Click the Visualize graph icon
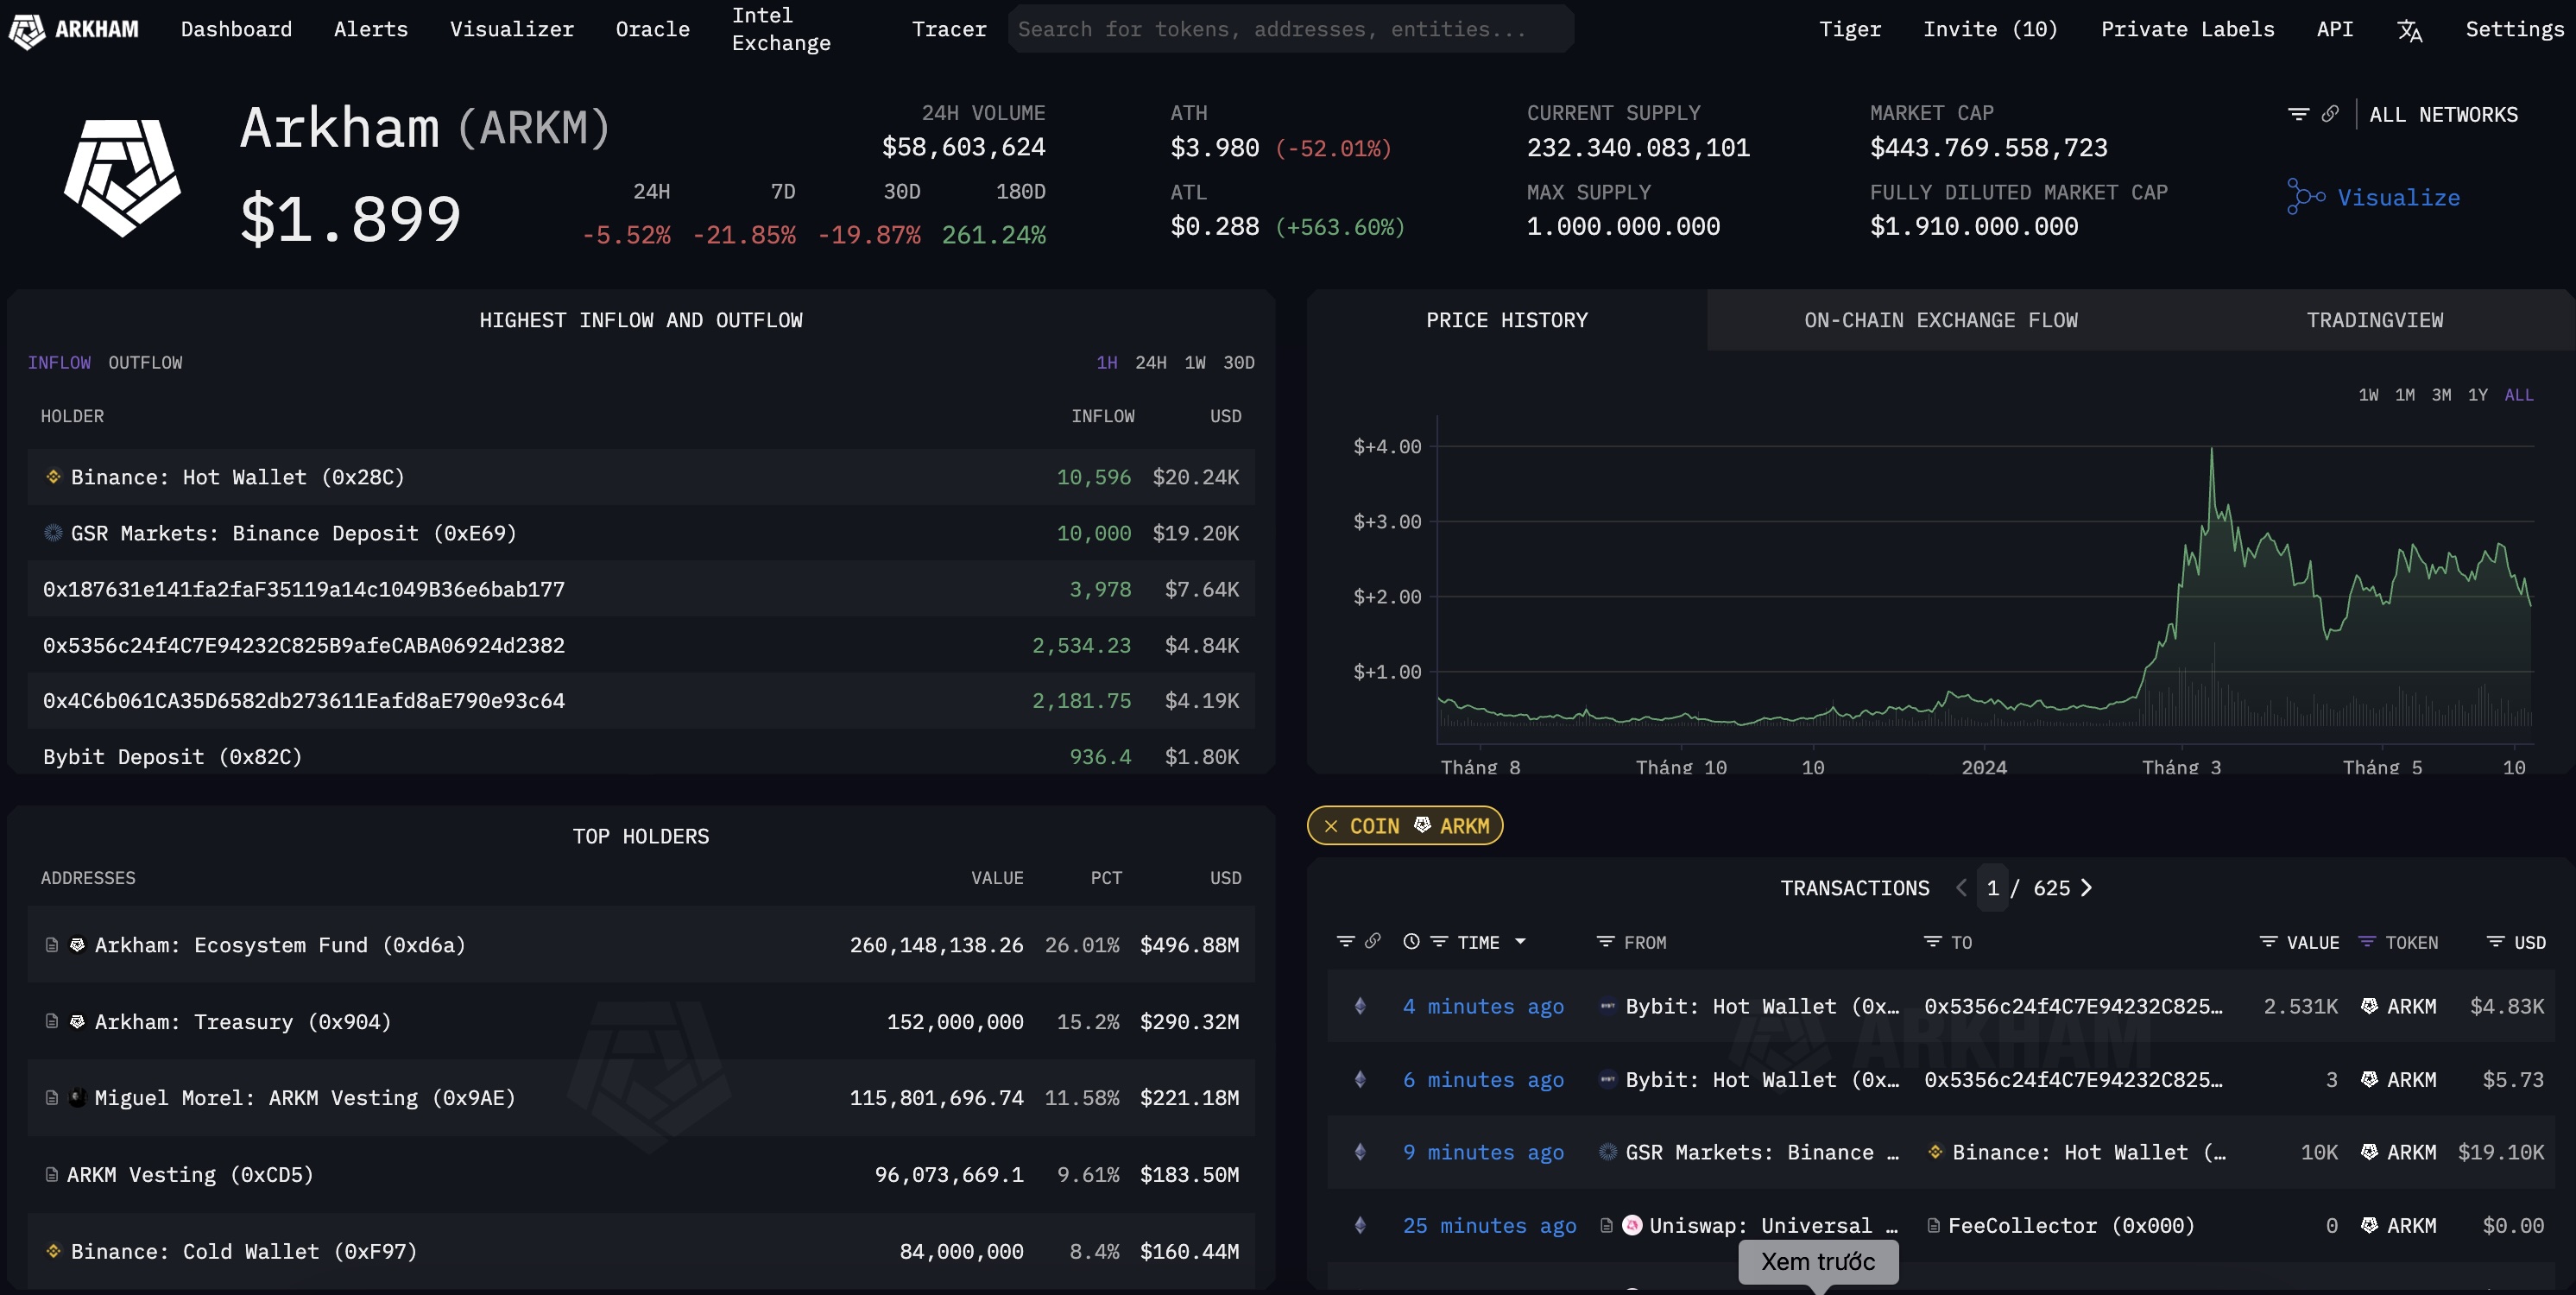Viewport: 2576px width, 1295px height. [x=2305, y=197]
